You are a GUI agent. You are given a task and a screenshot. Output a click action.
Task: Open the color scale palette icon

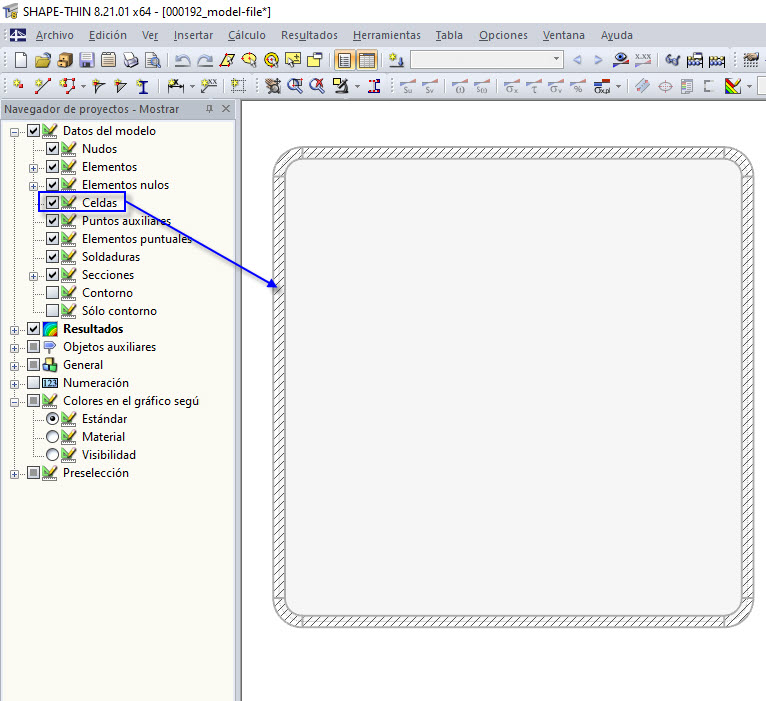pyautogui.click(x=733, y=86)
